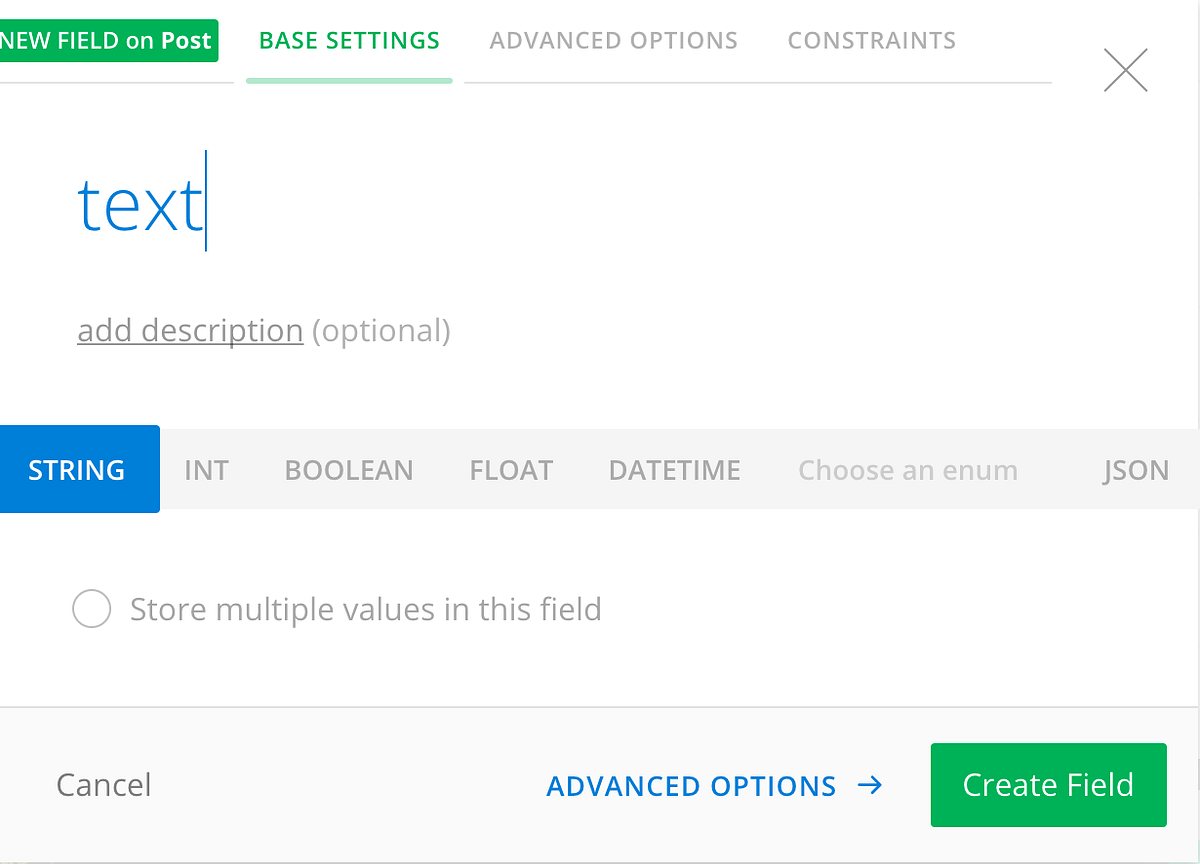Cancel the field creation

point(104,785)
